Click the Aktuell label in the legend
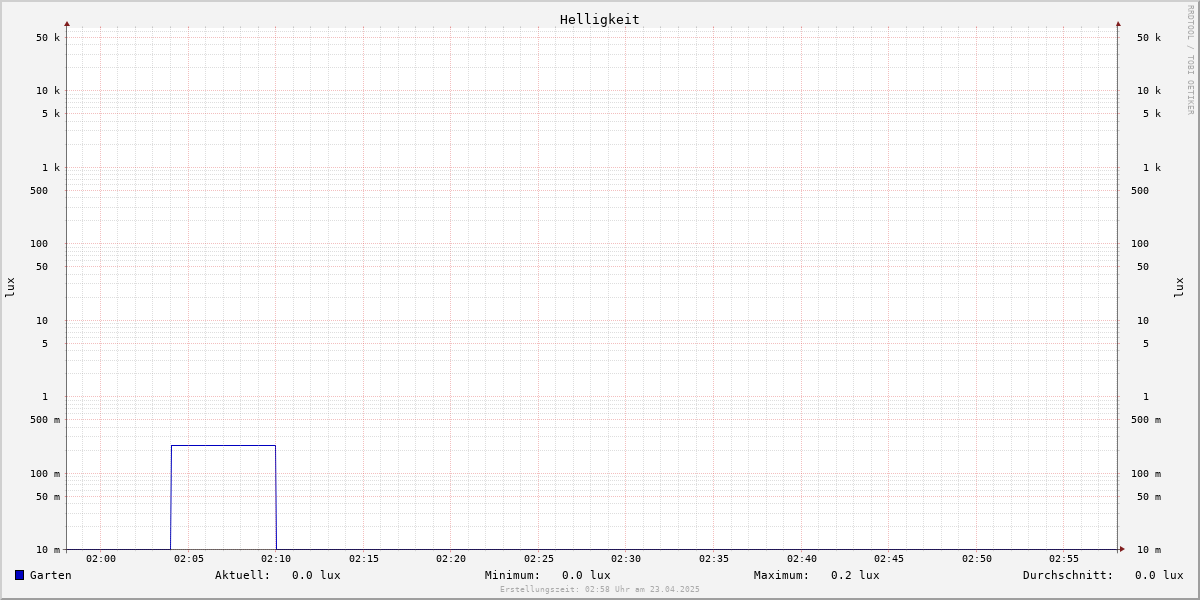1200x600 pixels. point(242,575)
